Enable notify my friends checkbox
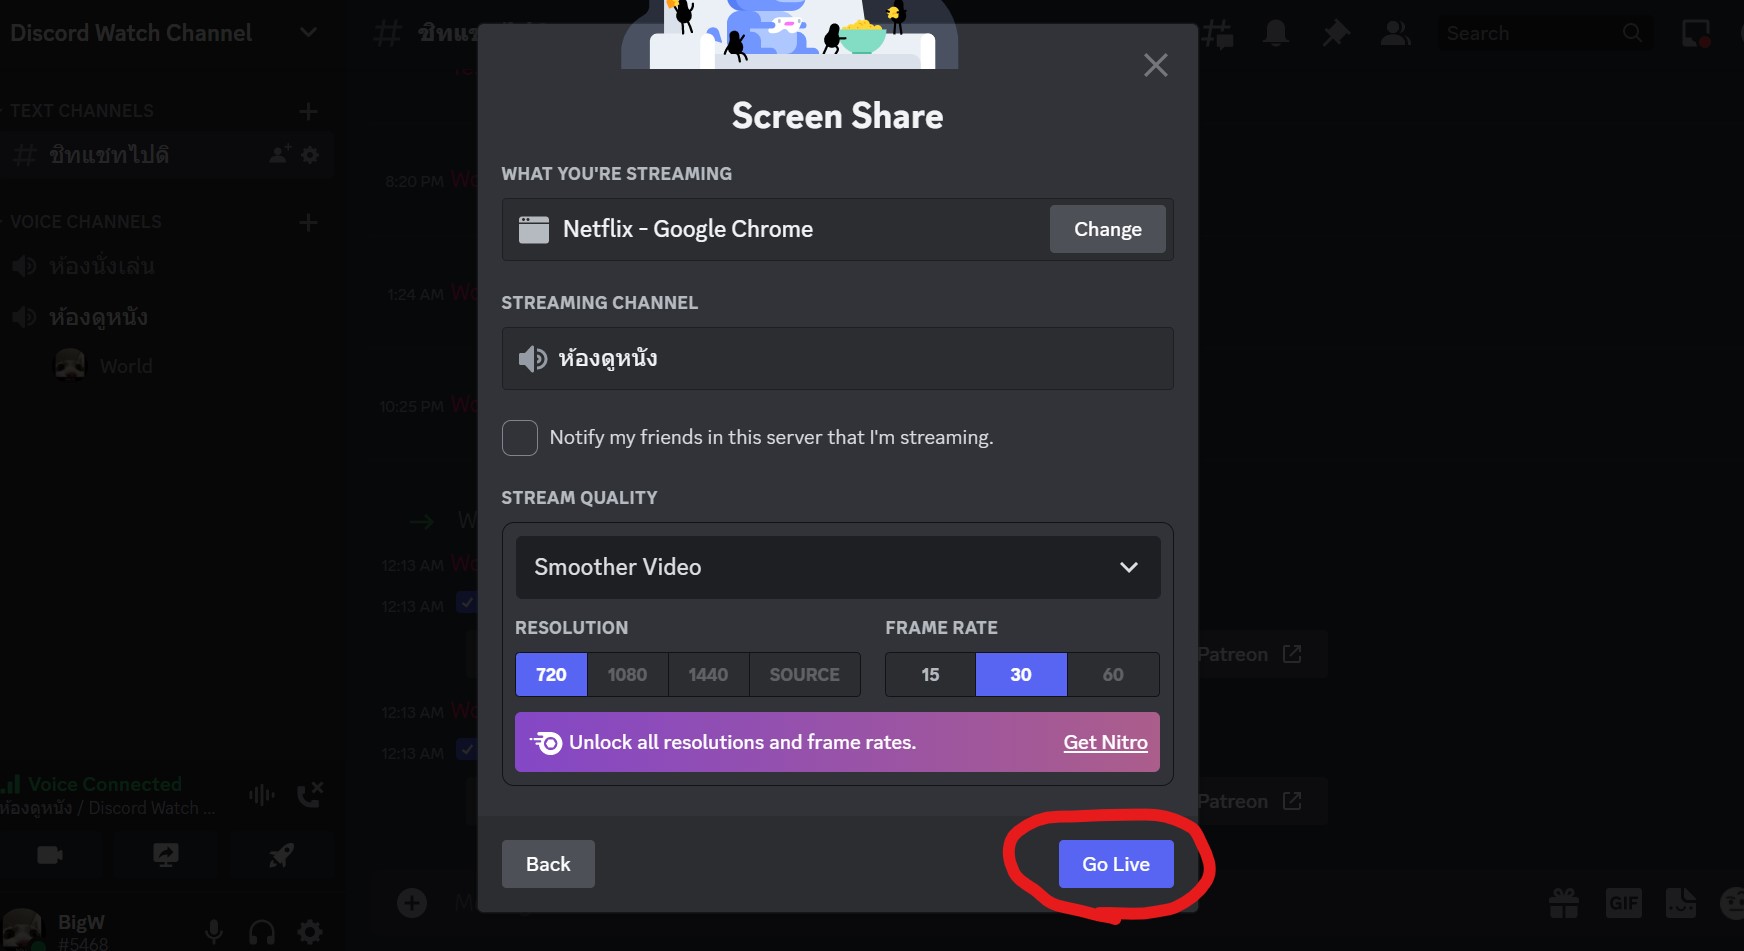The height and width of the screenshot is (951, 1744). tap(520, 438)
